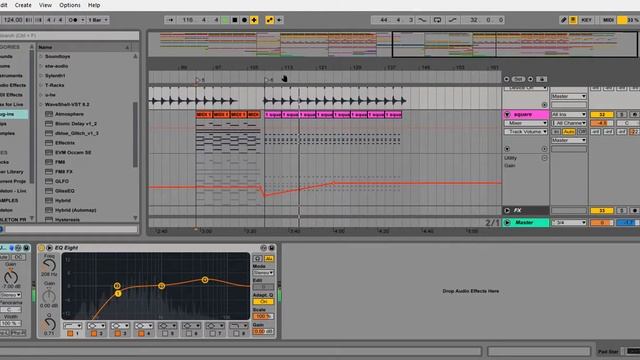Open the Mixer device chooser dropdown
Image resolution: width=640 pixels, height=360 pixels.
click(x=526, y=123)
